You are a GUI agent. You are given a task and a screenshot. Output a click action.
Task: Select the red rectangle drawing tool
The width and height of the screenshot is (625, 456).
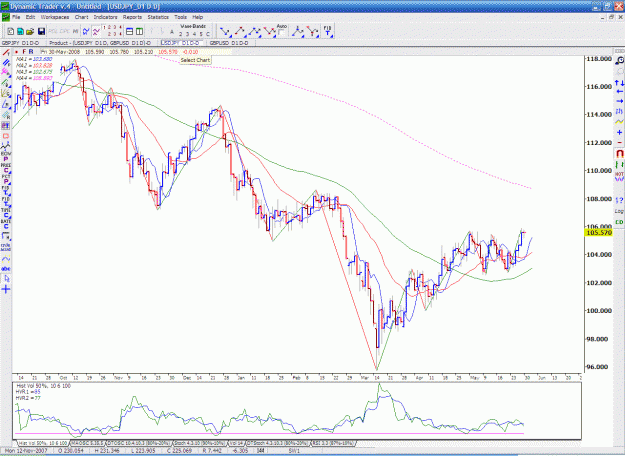point(6,136)
